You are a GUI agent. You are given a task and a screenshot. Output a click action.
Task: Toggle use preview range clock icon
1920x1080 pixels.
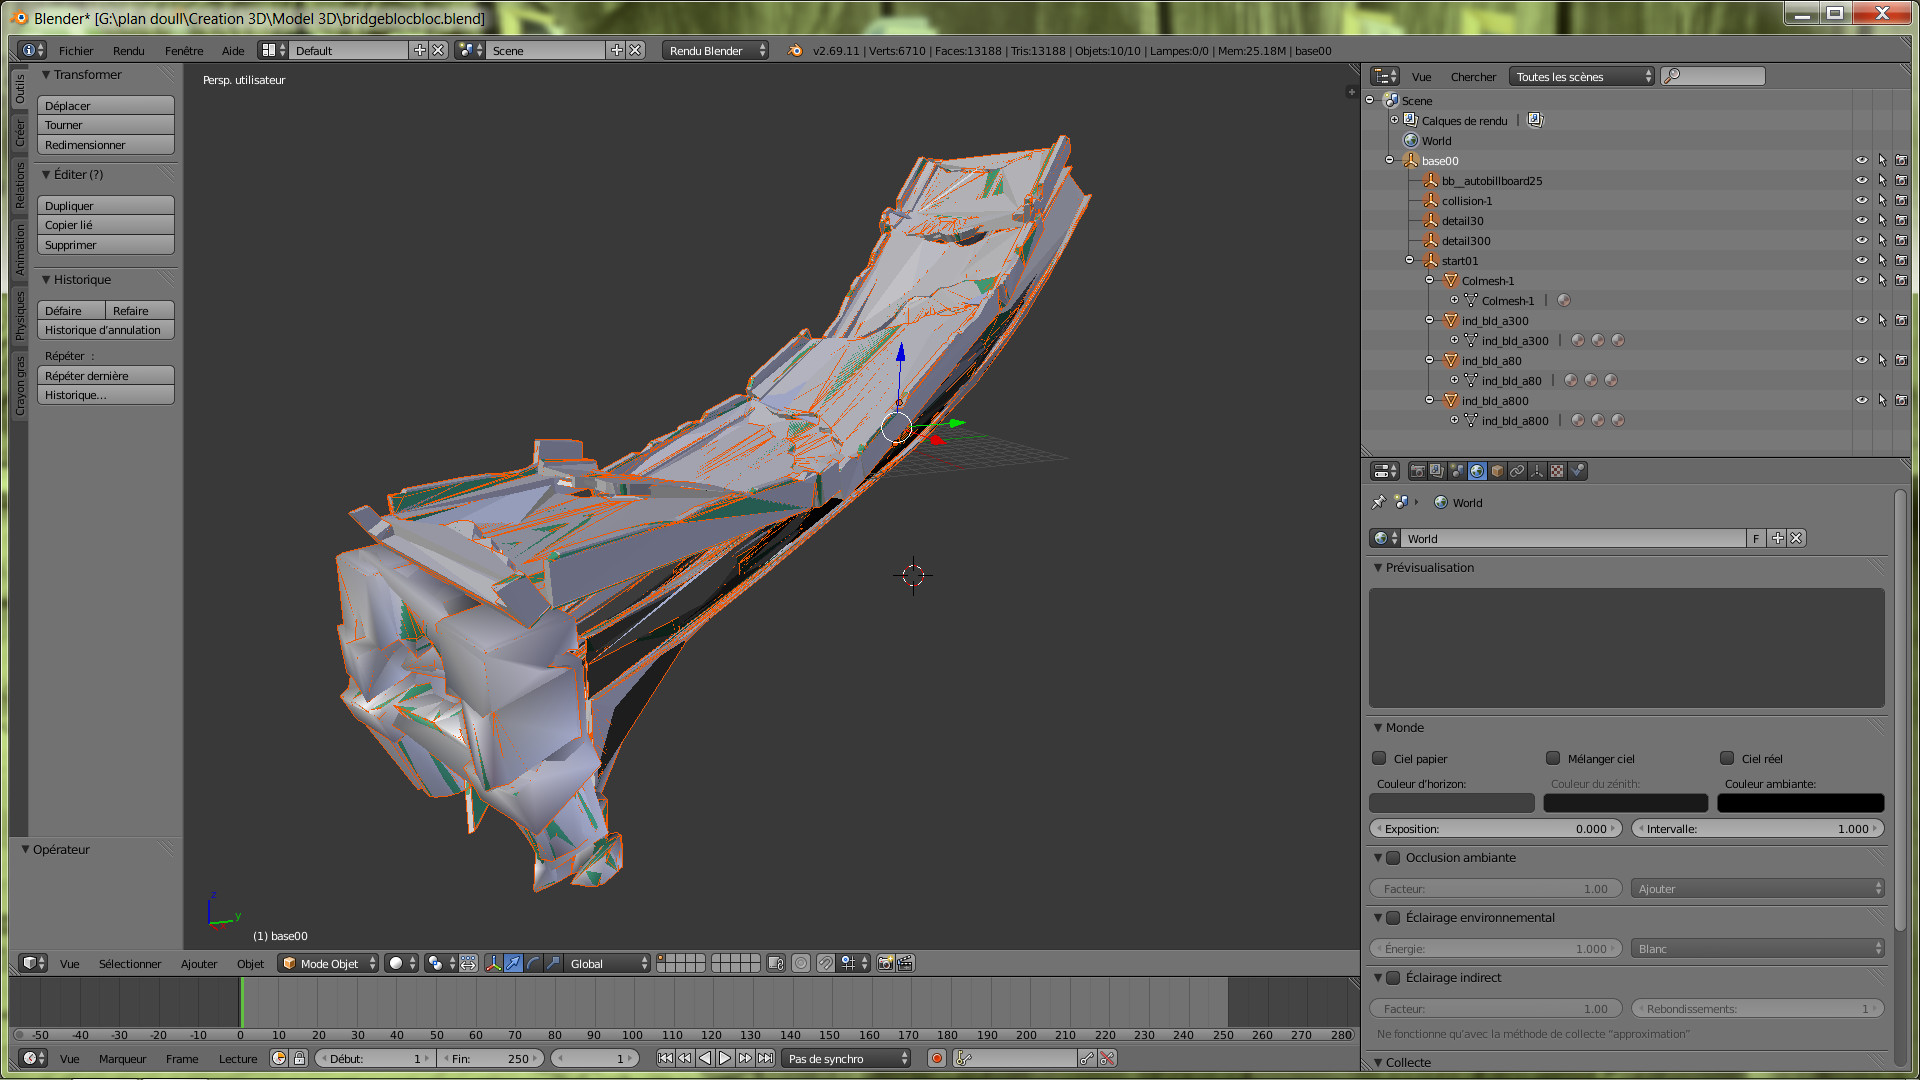[279, 1058]
